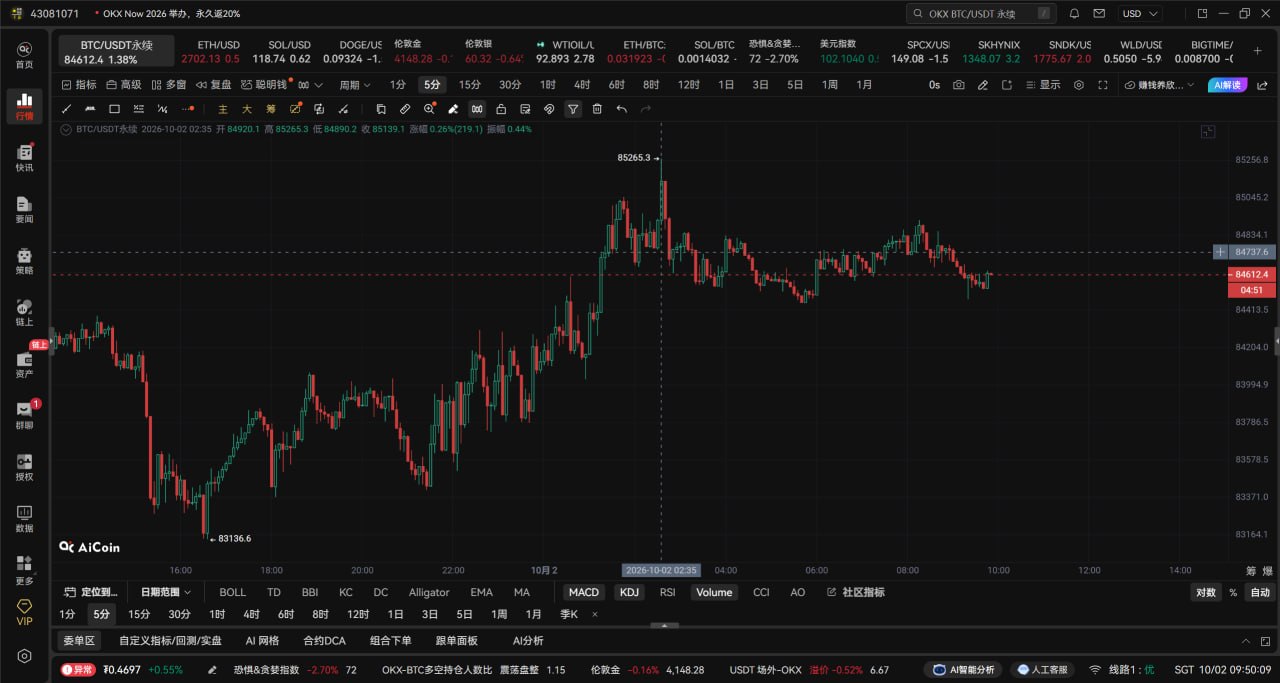Click the 84737.6 crosshair price label

tap(1251, 252)
